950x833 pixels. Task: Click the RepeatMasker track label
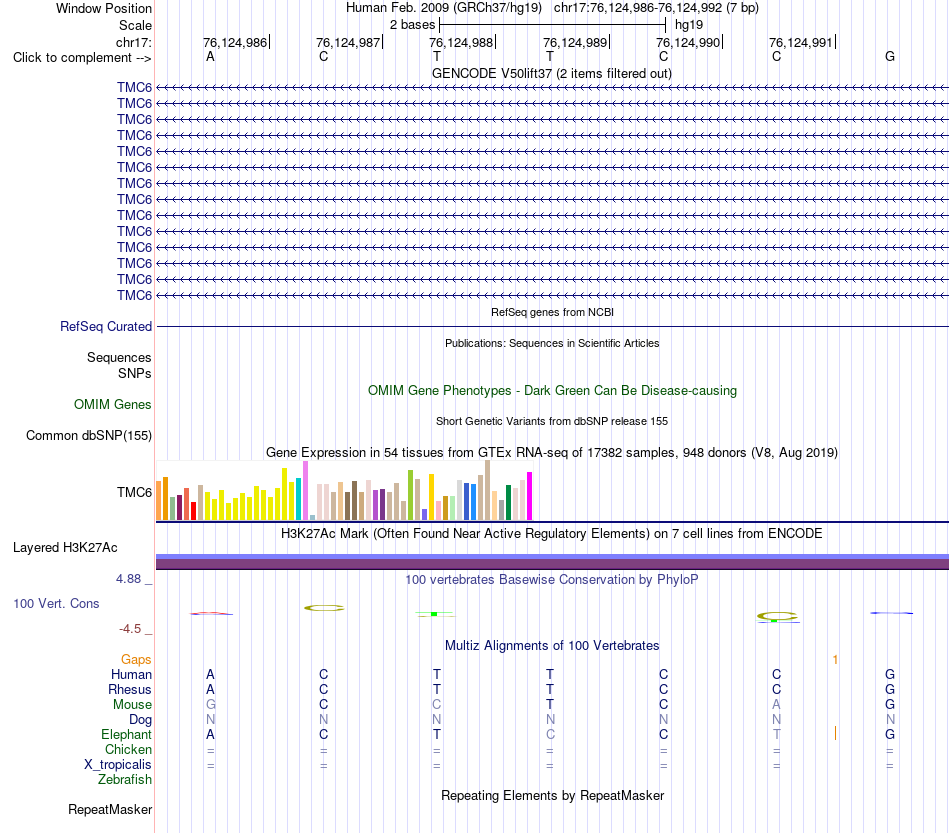(110, 809)
